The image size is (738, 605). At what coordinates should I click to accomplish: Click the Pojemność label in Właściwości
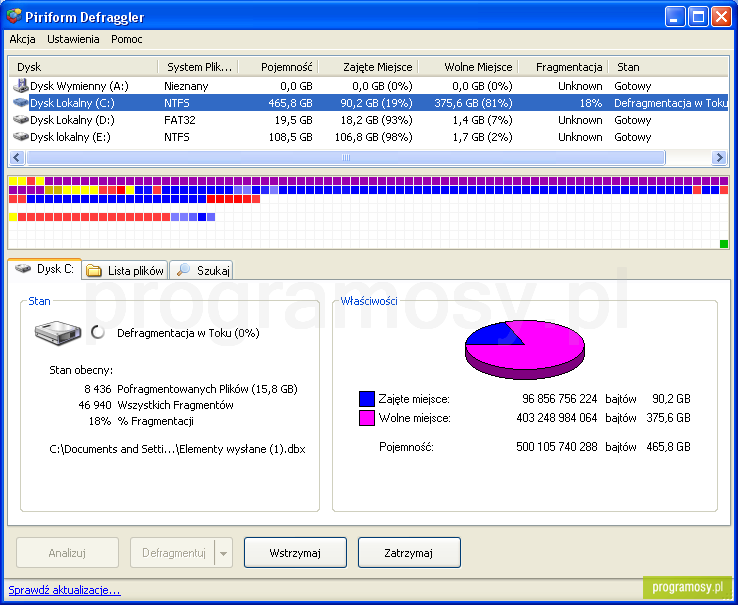coord(406,446)
